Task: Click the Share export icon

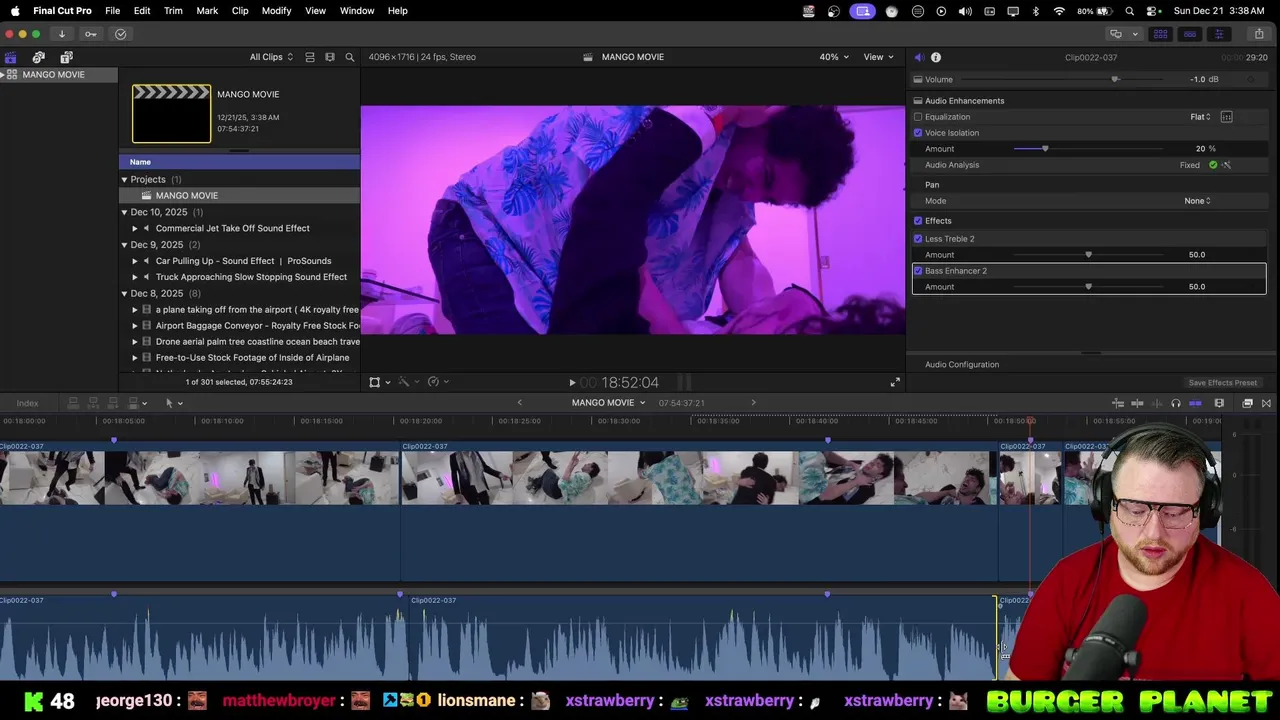Action: tap(1259, 34)
